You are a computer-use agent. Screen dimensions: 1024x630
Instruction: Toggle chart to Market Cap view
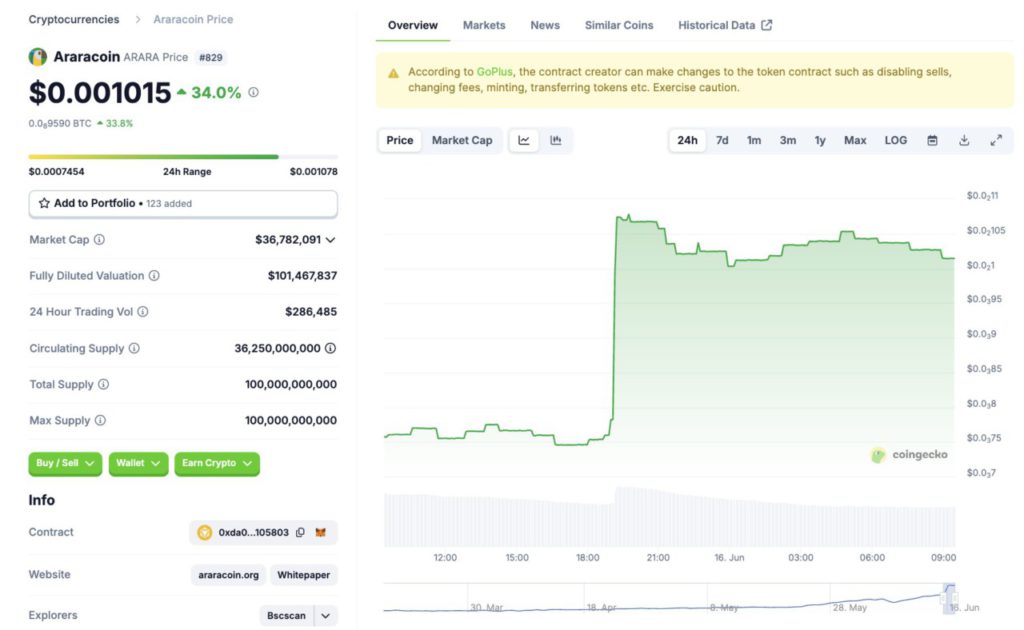click(462, 140)
